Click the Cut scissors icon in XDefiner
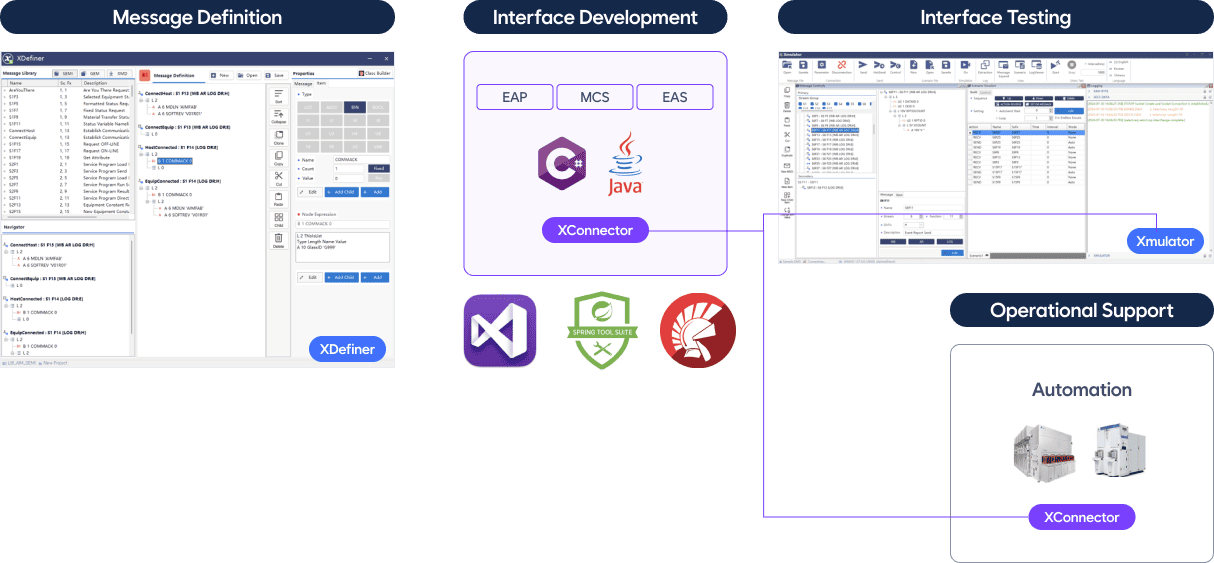The width and height of the screenshot is (1214, 563). point(278,179)
